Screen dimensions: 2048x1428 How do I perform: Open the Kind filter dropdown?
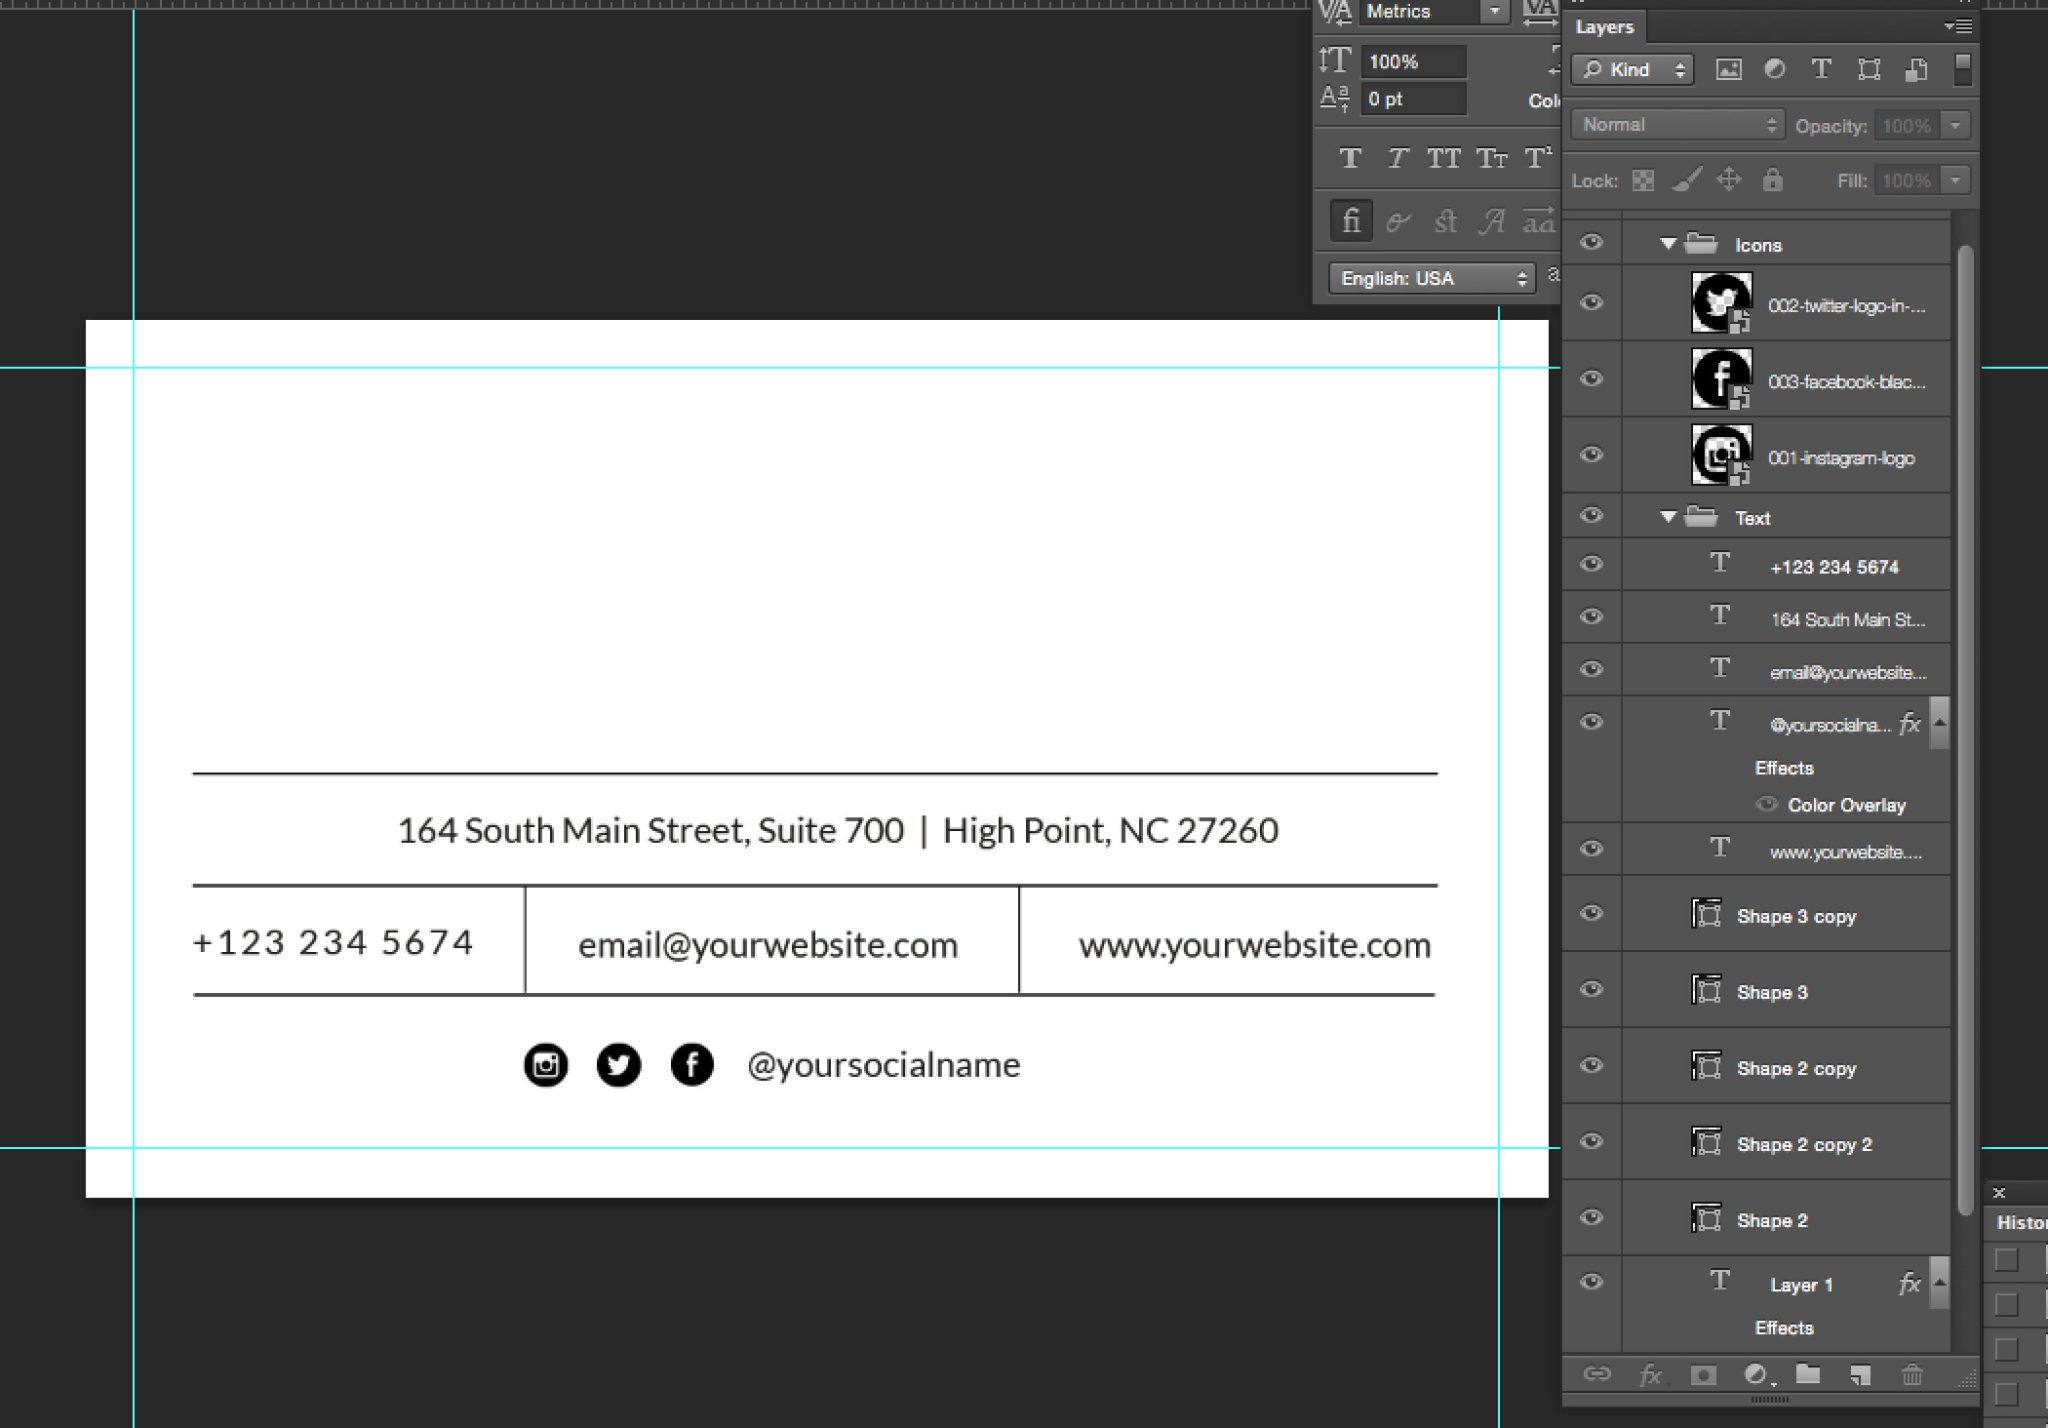click(x=1633, y=69)
